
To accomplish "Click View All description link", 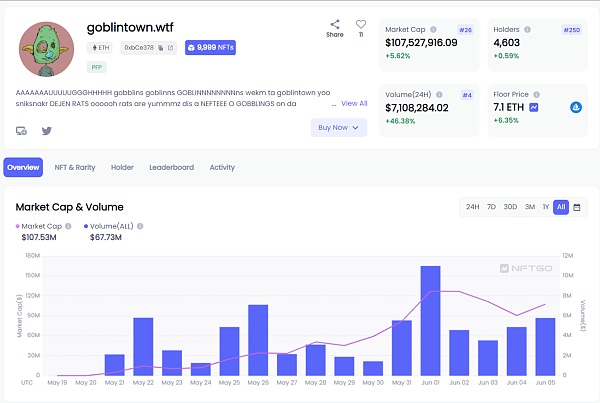I will coord(354,103).
